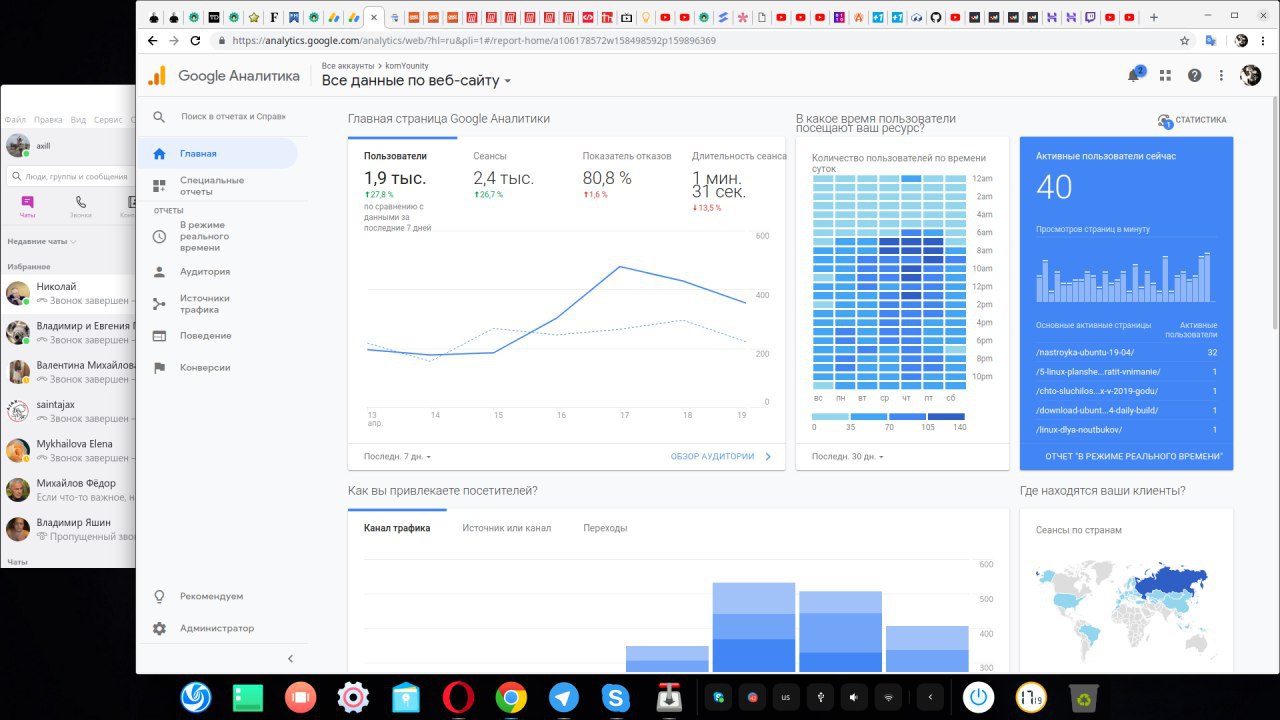Switch to Skype Звонки calls tab
1280x720 pixels.
(80, 206)
